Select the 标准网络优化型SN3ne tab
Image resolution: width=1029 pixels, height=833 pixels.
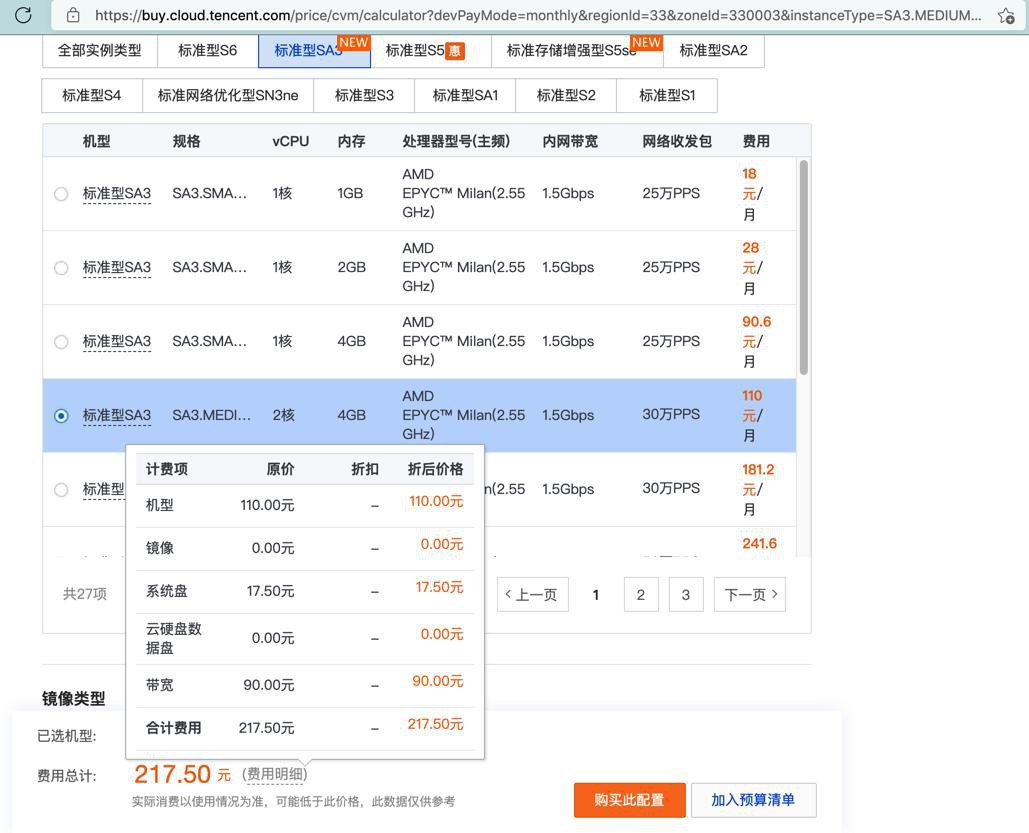(228, 96)
